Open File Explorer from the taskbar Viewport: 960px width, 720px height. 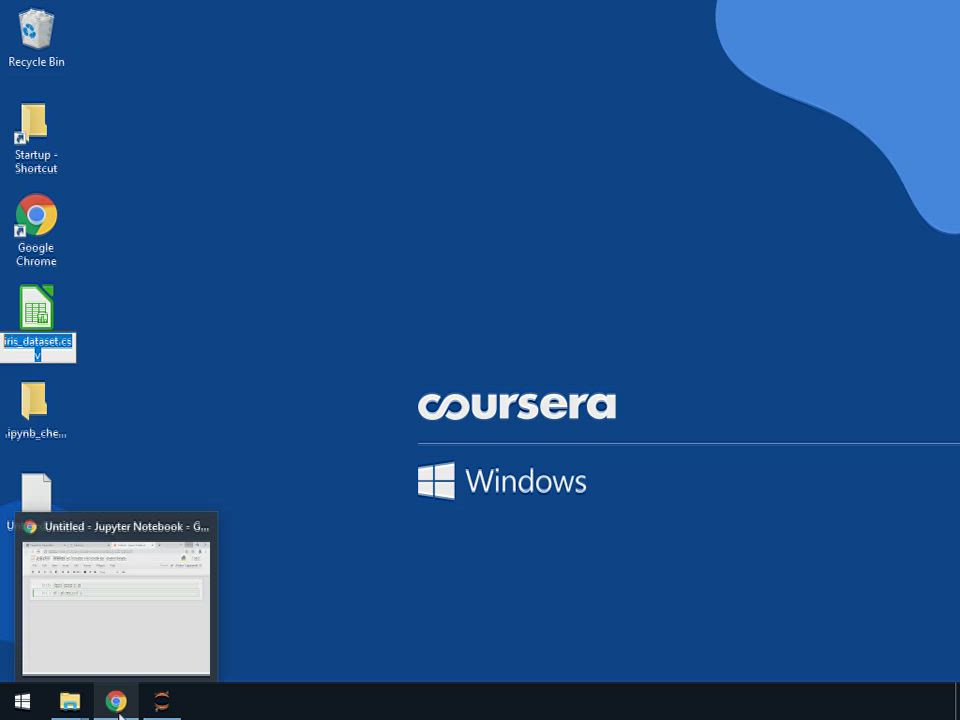click(x=70, y=701)
